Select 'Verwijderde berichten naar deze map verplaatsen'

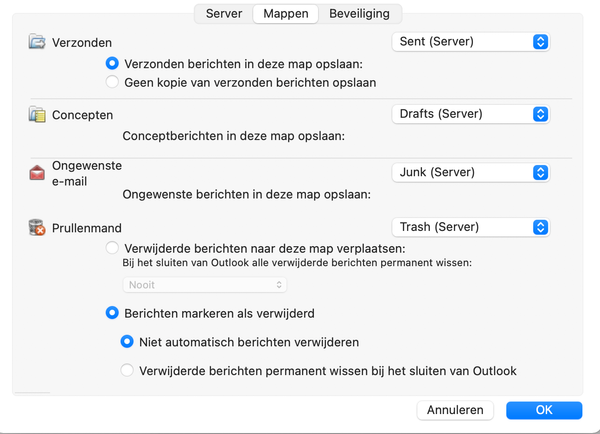coord(113,248)
